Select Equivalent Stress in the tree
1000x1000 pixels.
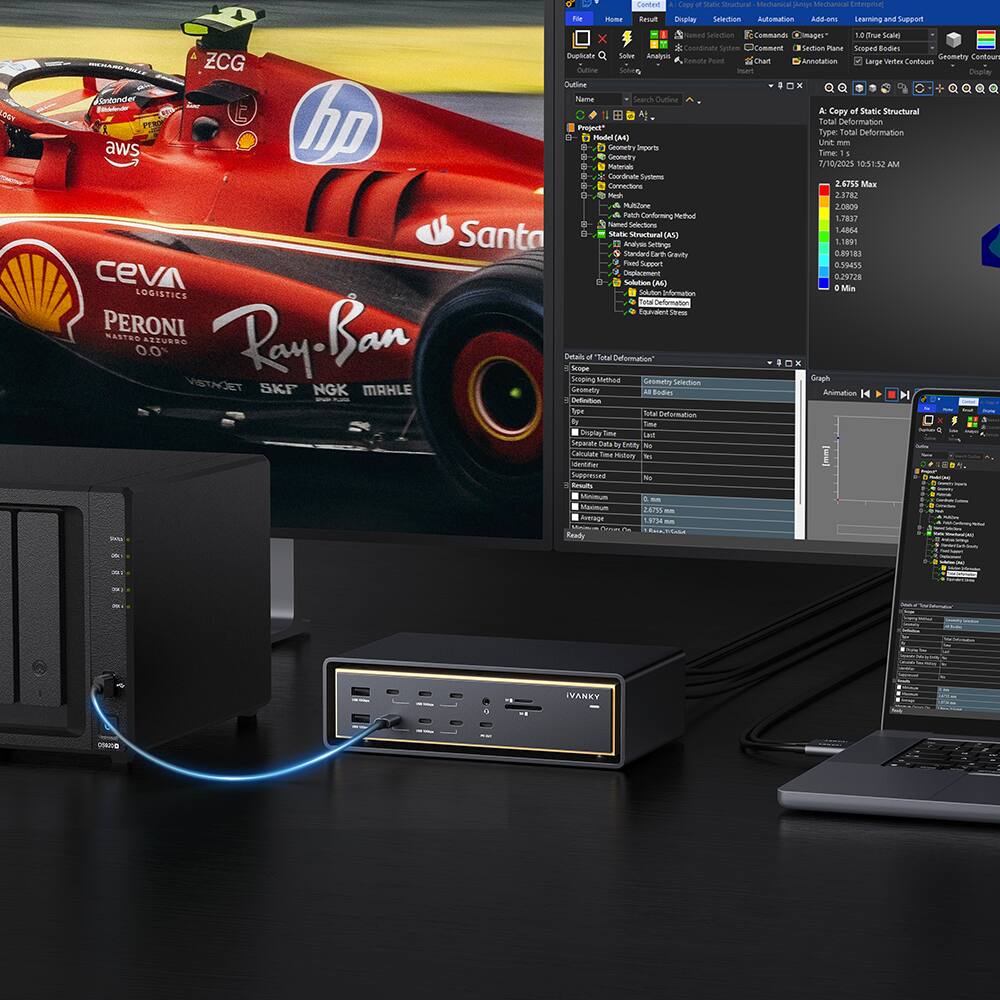click(663, 312)
